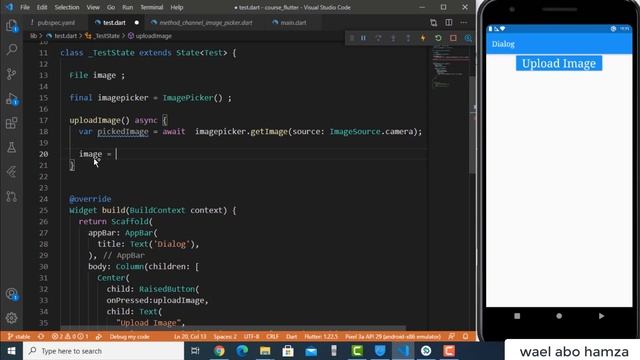Open the Run menu
Screen dimensions: 640x360
[127, 7]
